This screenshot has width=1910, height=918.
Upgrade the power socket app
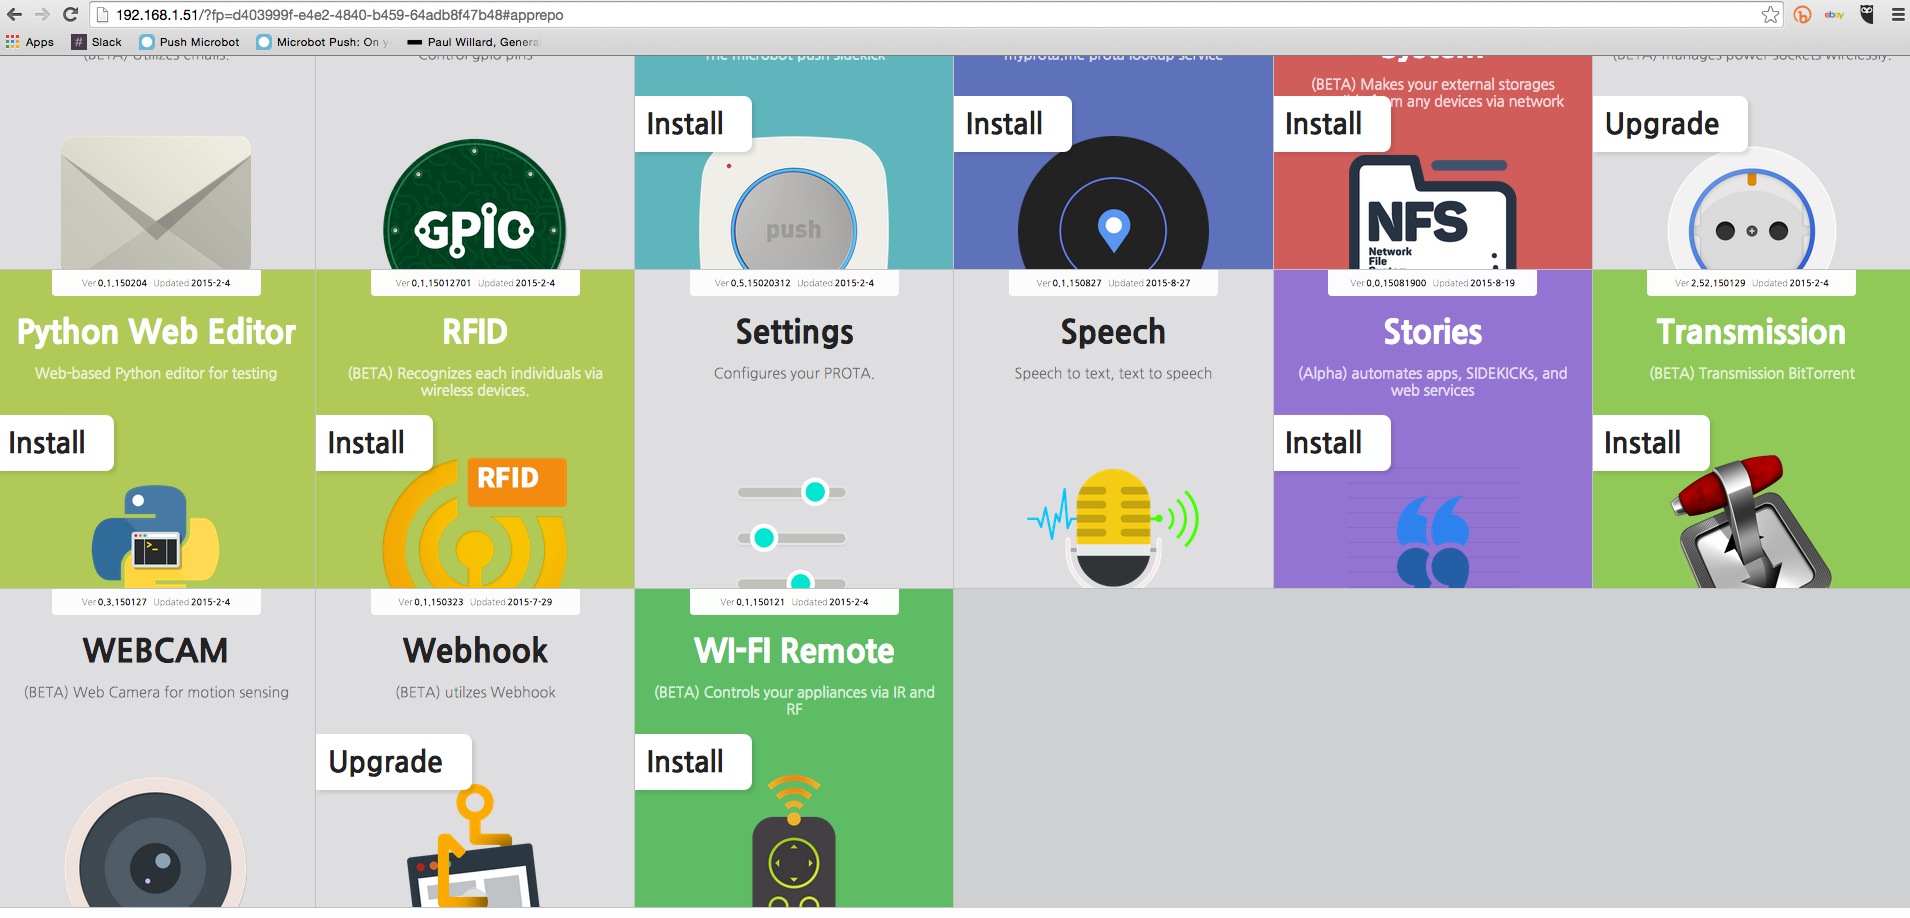[x=1670, y=124]
